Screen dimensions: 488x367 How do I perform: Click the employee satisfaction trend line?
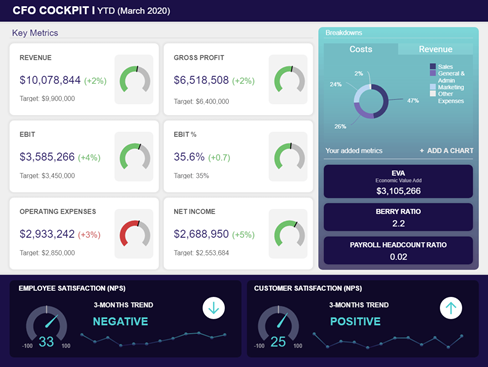point(153,339)
